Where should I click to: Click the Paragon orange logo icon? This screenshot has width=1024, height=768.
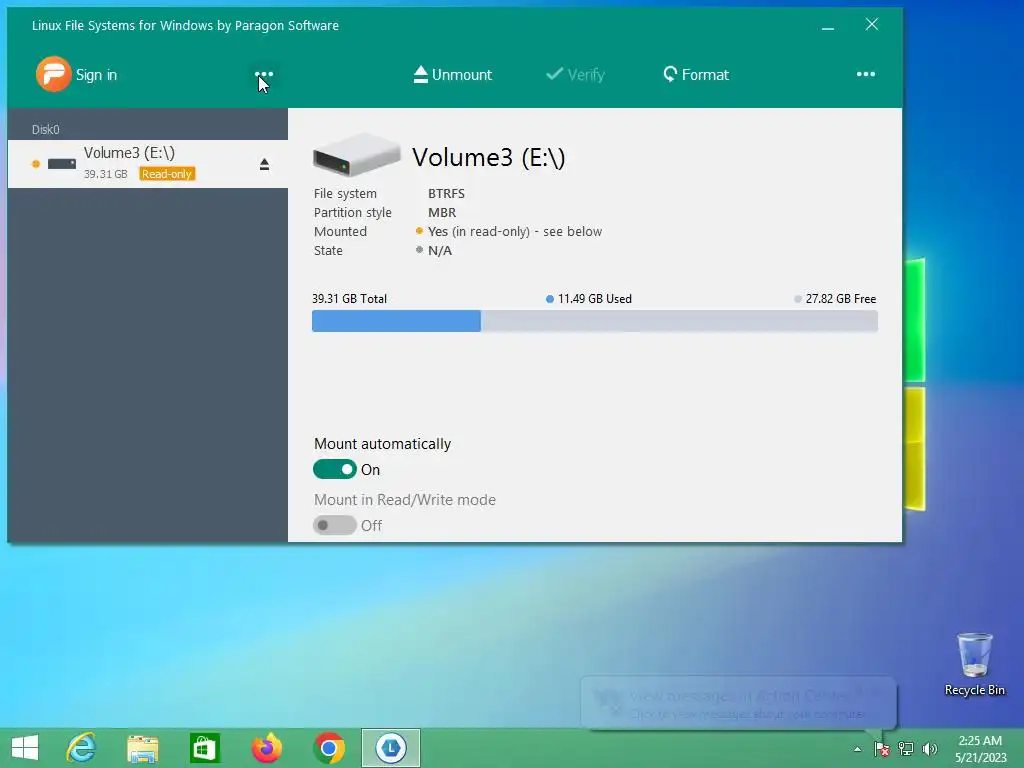(53, 74)
